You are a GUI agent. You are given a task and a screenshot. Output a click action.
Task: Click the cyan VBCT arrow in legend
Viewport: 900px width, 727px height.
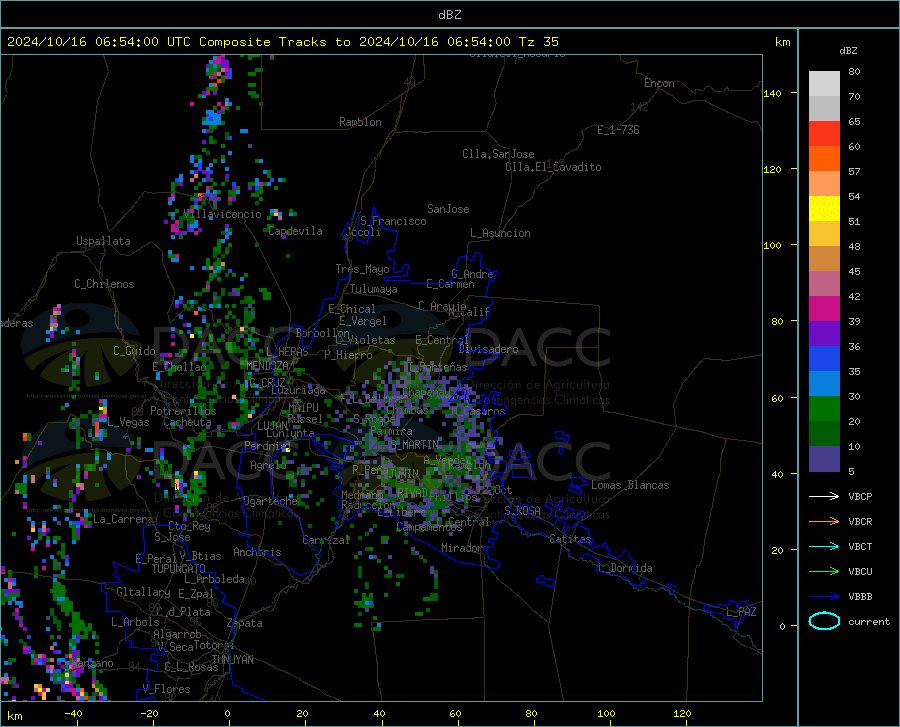click(824, 546)
